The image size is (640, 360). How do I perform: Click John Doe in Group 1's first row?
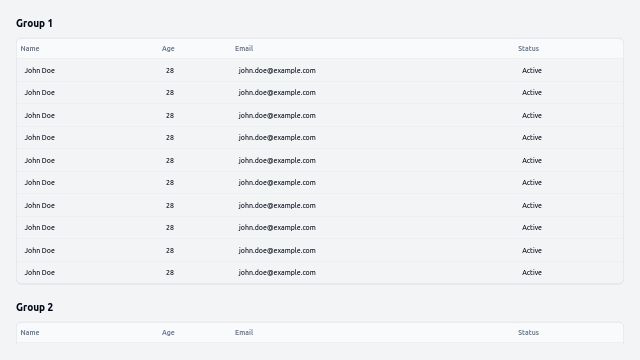click(40, 71)
